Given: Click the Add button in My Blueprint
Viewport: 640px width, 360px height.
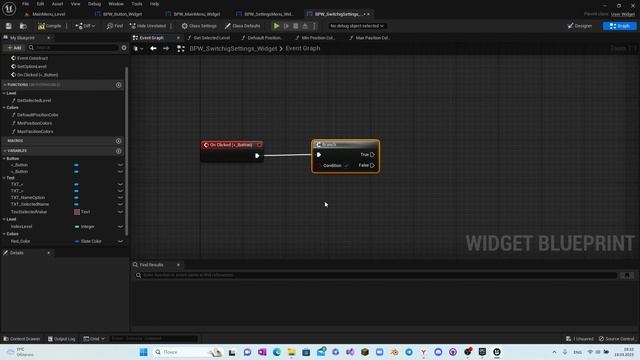Looking at the screenshot, I should pos(14,47).
